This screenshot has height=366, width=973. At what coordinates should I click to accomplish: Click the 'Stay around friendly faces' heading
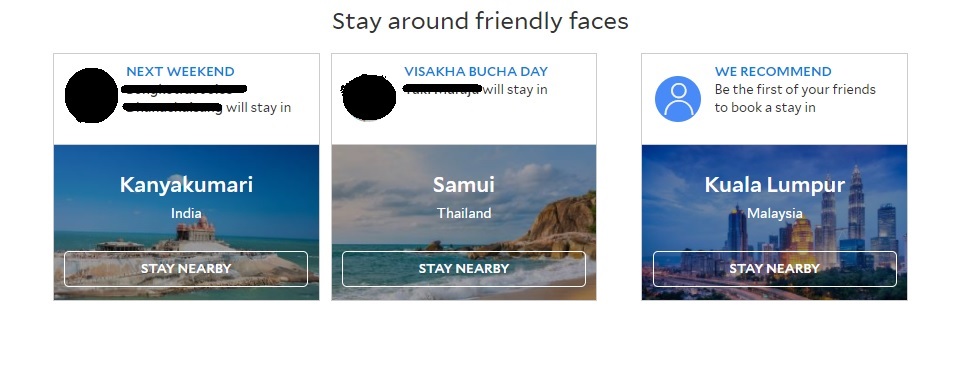(x=480, y=22)
